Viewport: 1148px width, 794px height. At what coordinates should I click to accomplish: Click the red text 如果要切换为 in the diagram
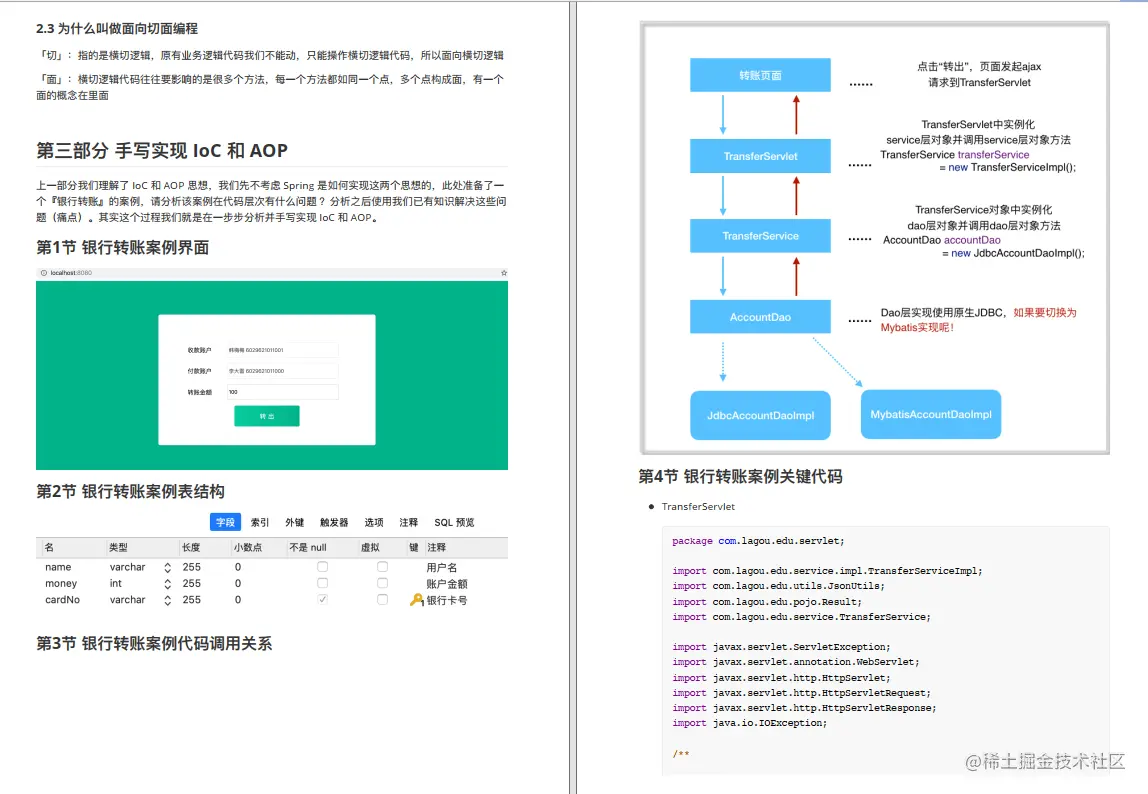tap(1045, 313)
